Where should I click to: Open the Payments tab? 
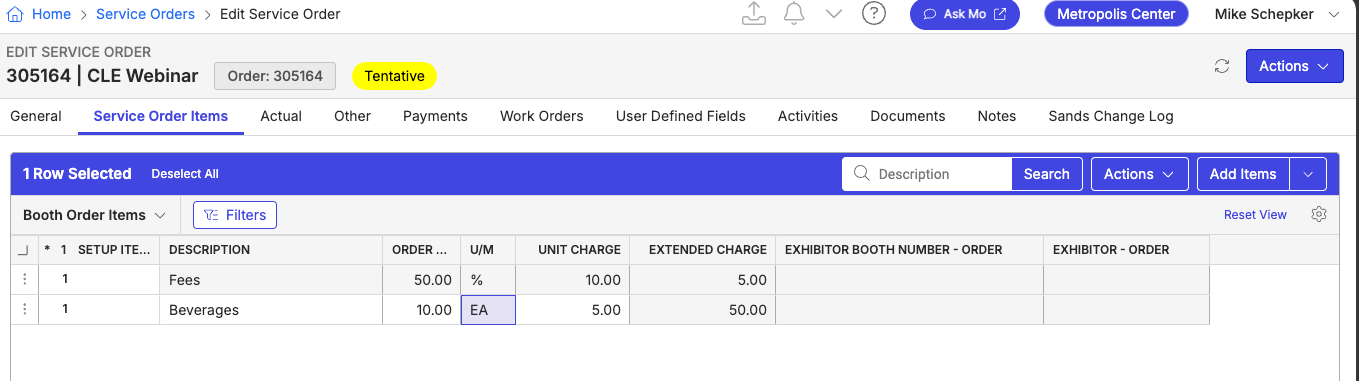coord(435,116)
